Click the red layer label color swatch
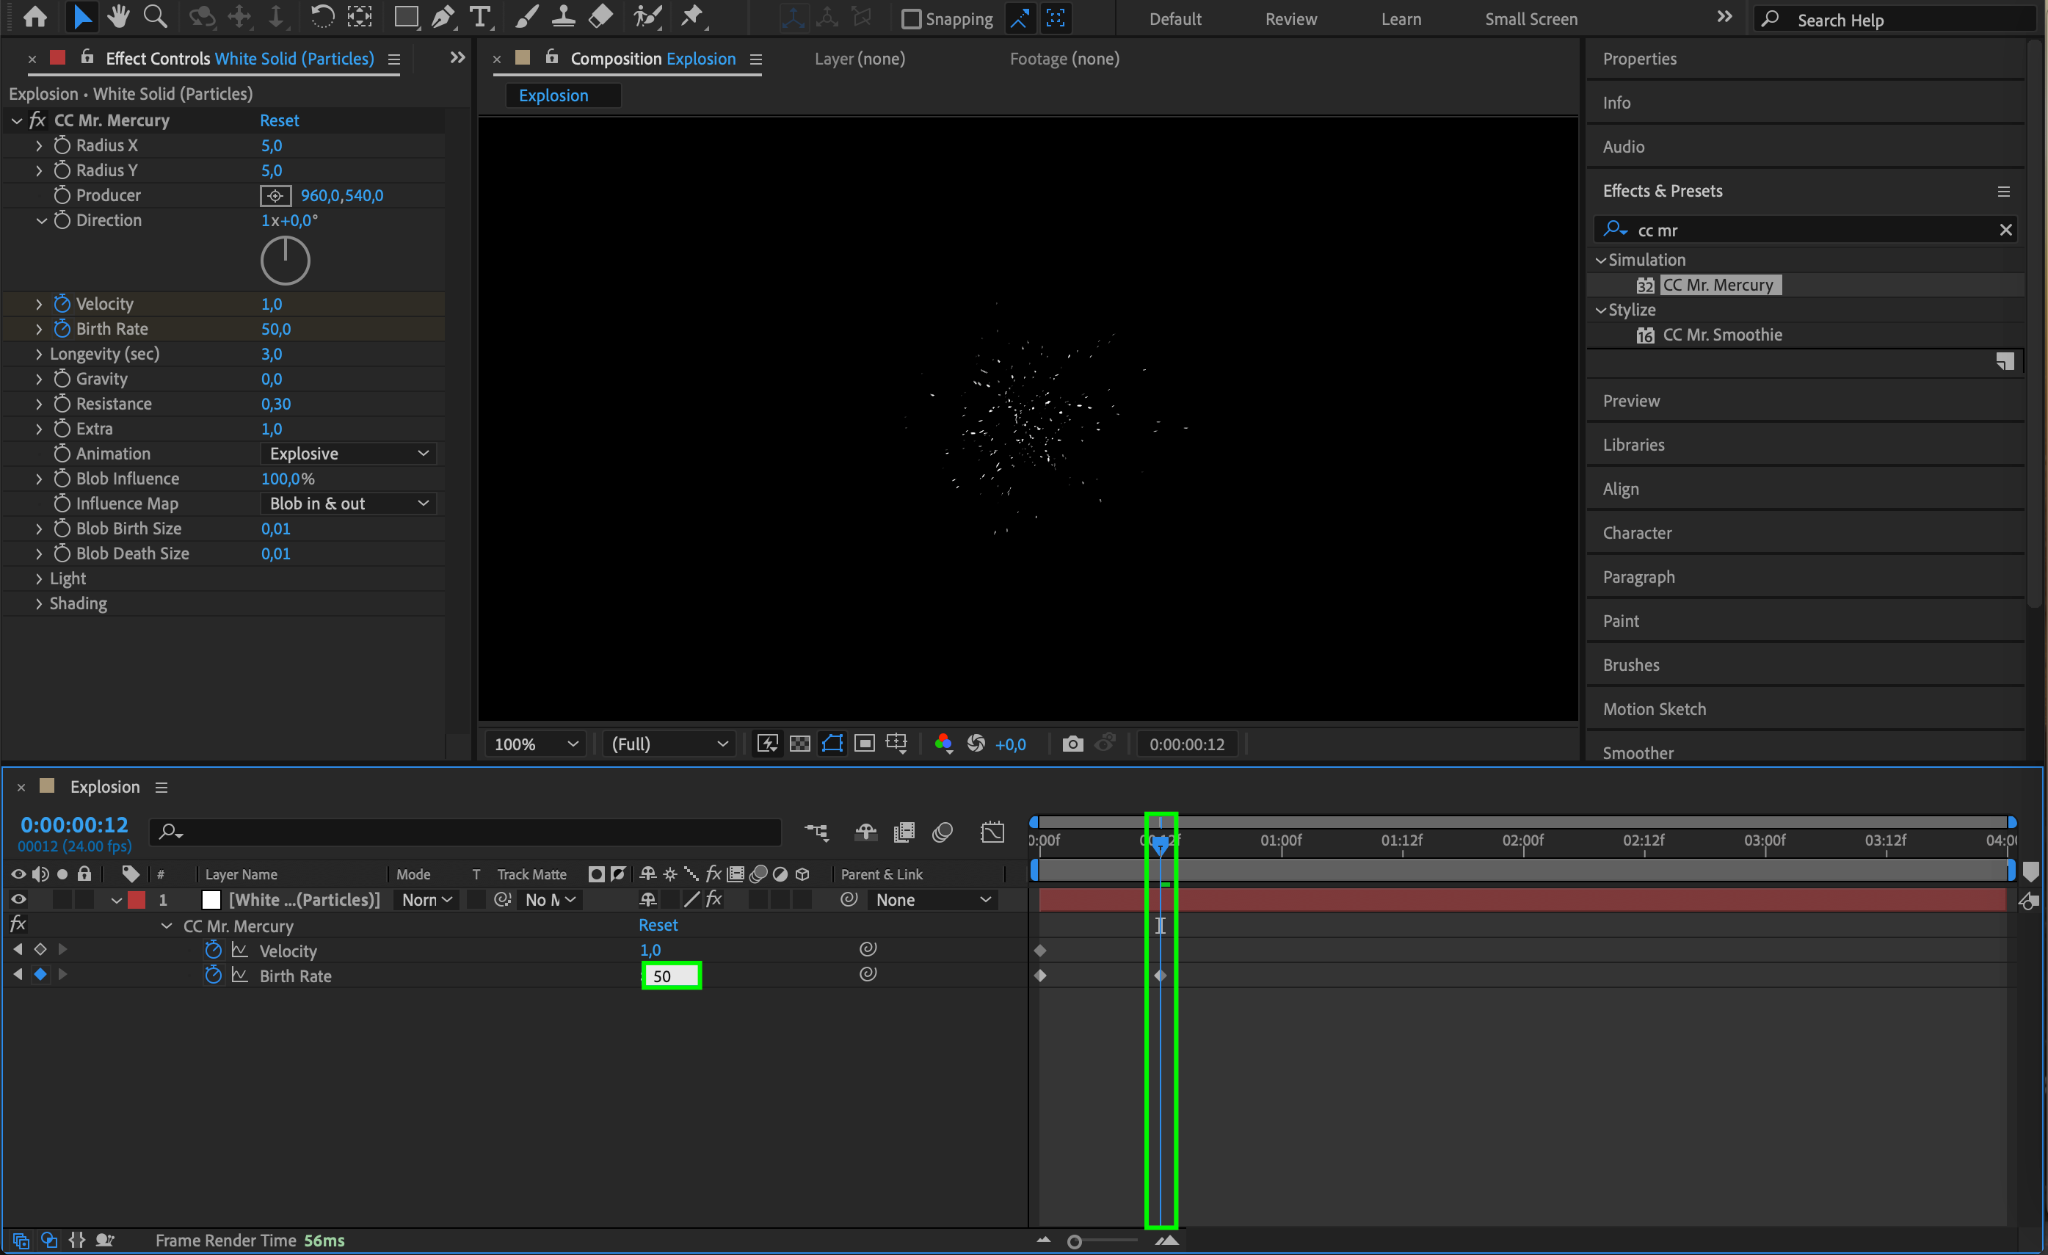Screen dimensions: 2048x1255 coord(137,900)
